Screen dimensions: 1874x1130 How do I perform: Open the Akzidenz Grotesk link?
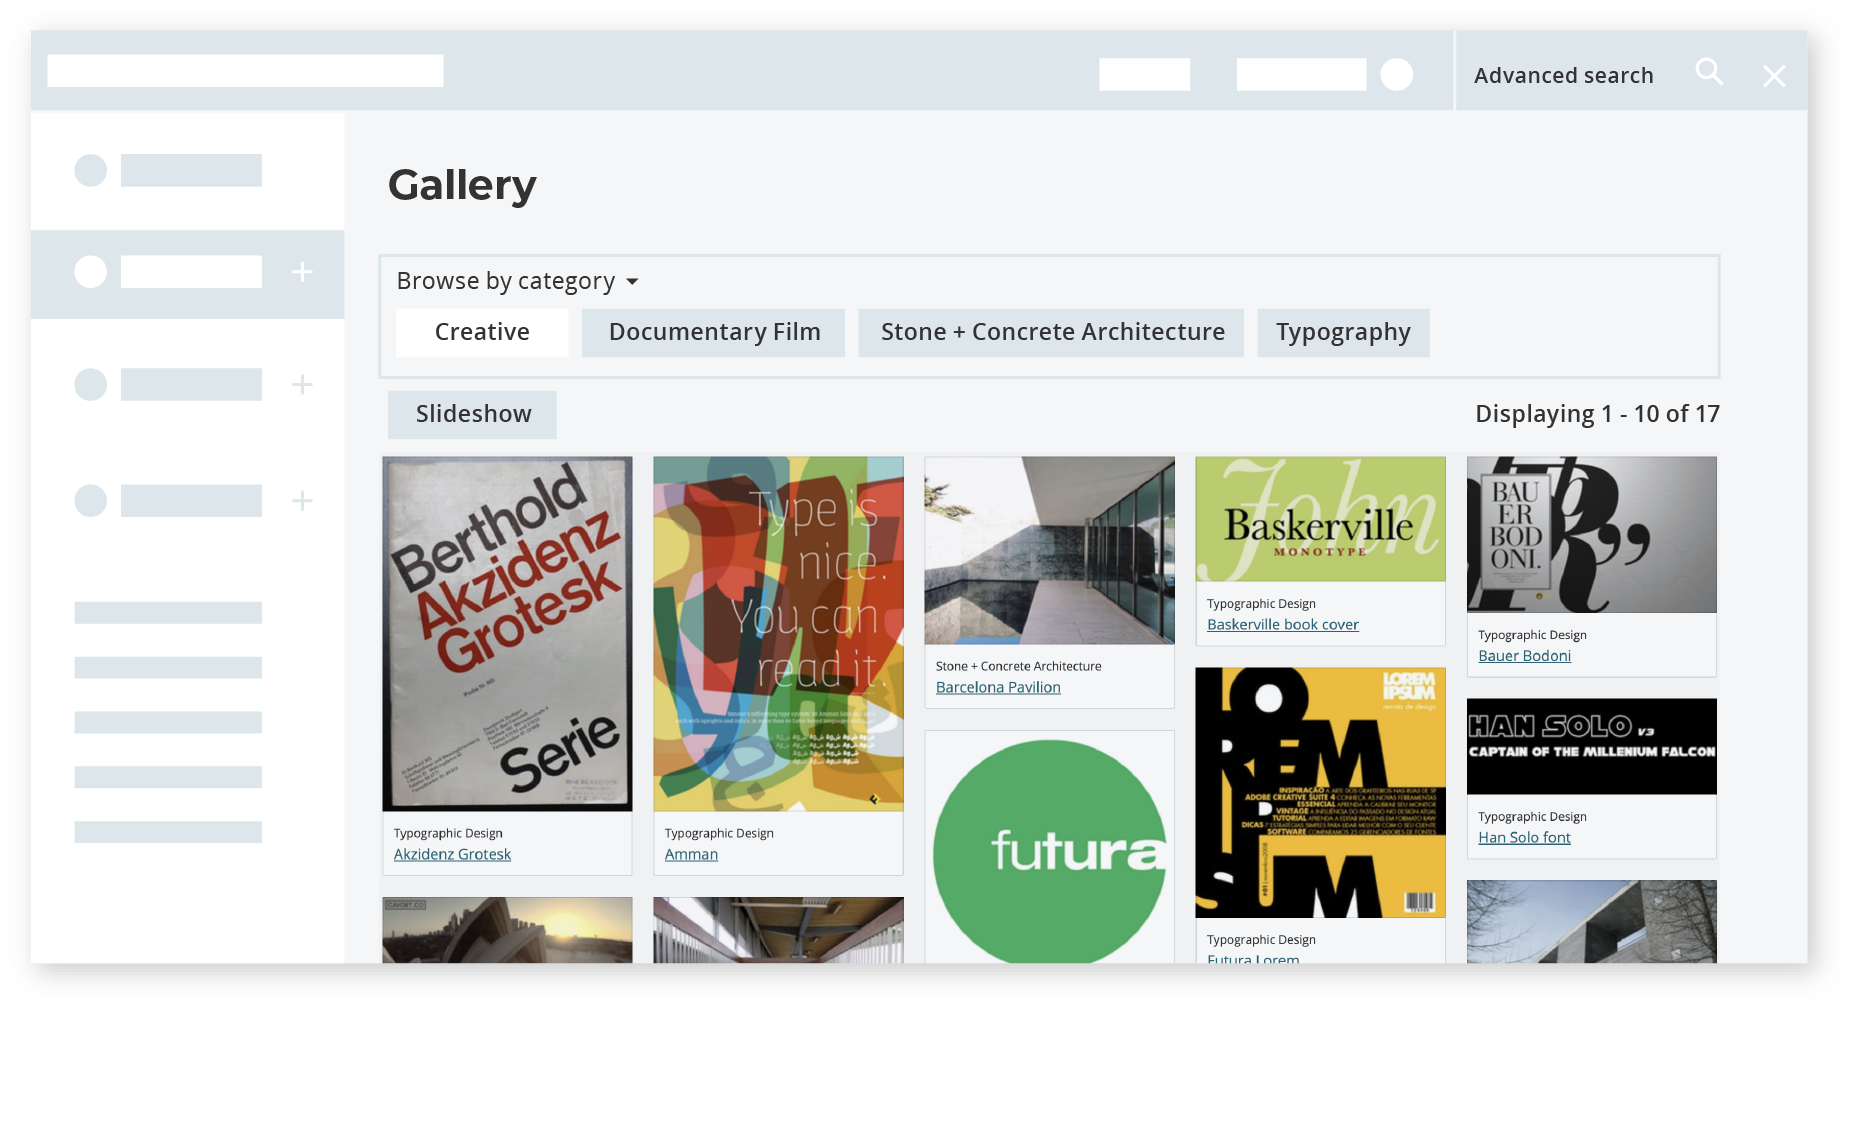tap(452, 854)
